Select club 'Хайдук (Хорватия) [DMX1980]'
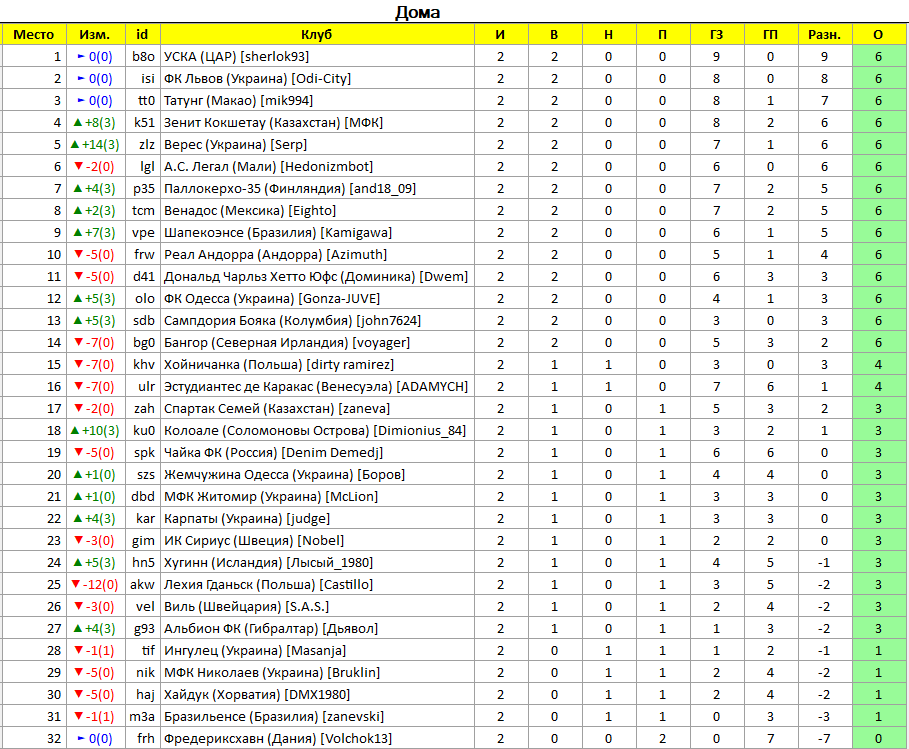 coord(257,696)
